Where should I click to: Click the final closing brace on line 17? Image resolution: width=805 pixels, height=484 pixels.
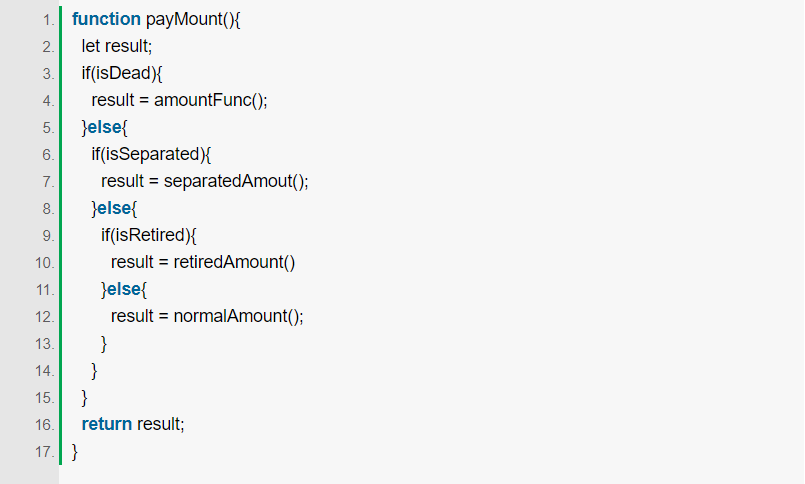(x=74, y=452)
